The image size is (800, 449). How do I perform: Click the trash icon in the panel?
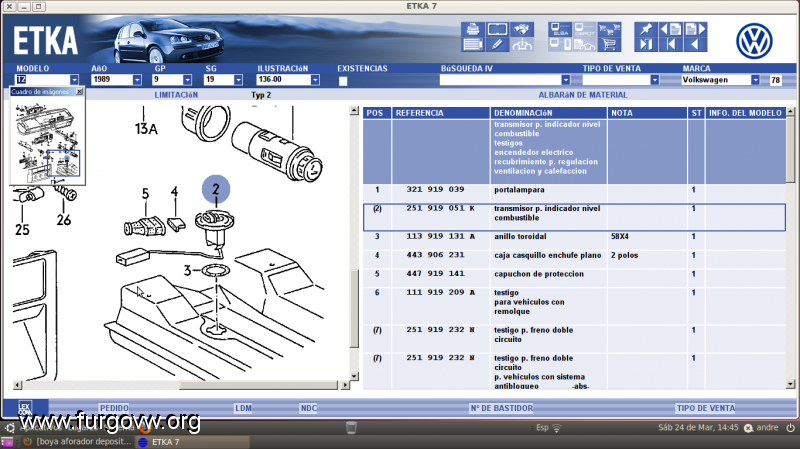pyautogui.click(x=351, y=428)
